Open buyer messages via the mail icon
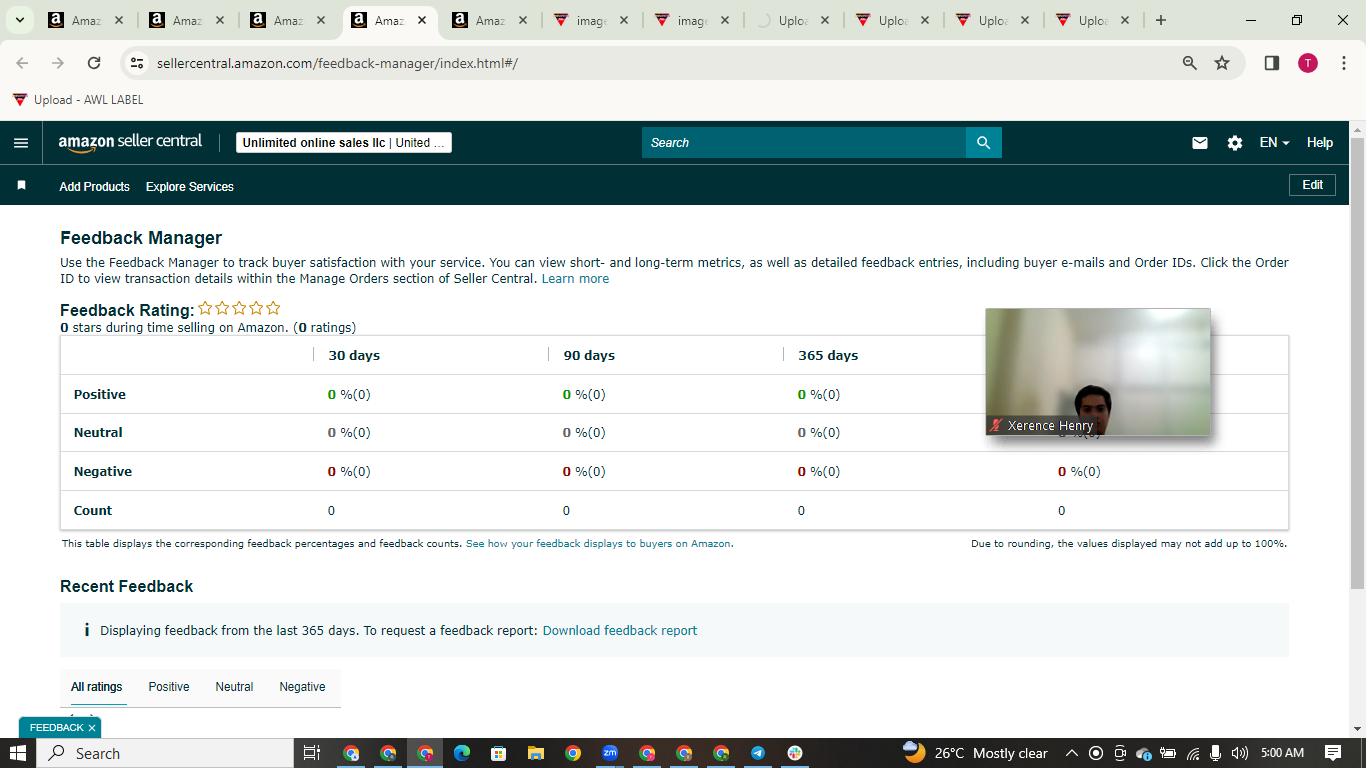Image resolution: width=1366 pixels, height=768 pixels. pyautogui.click(x=1200, y=143)
